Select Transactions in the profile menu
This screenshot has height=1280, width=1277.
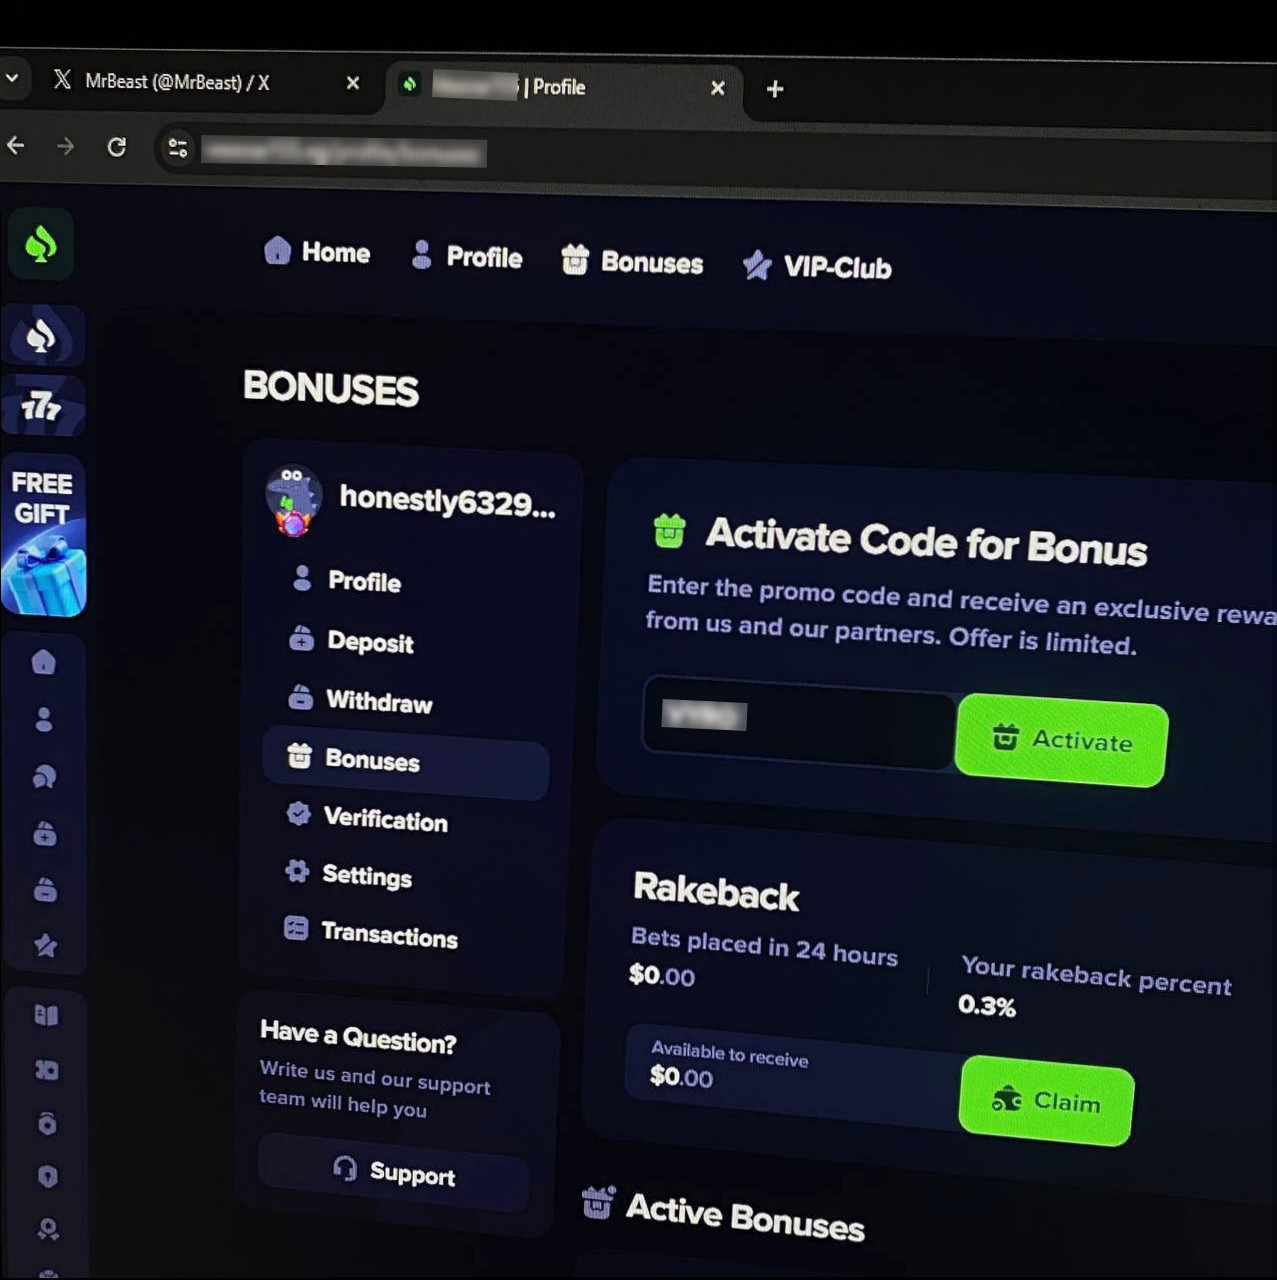pos(388,935)
